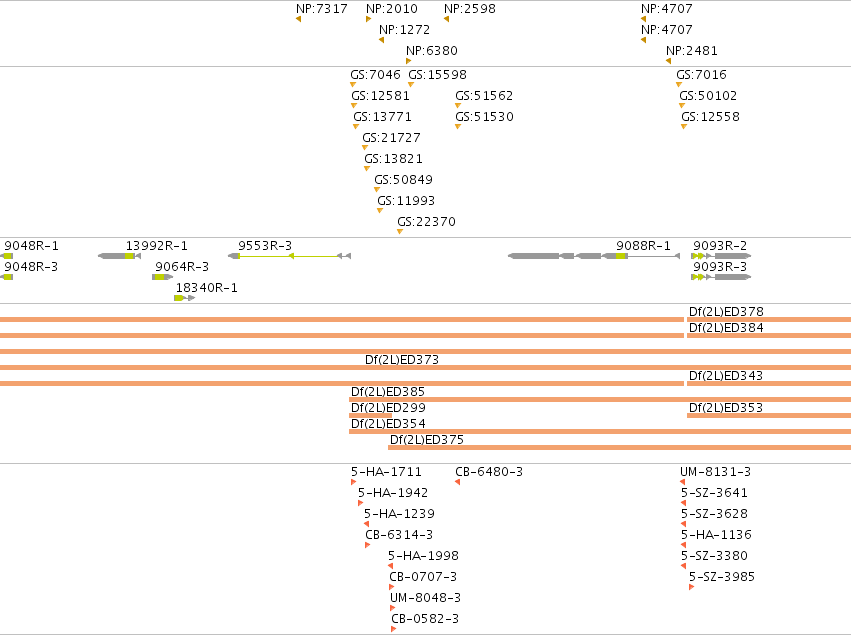851x635 pixels.
Task: Click the GS:7046 triangle marker
Action: pos(353,85)
